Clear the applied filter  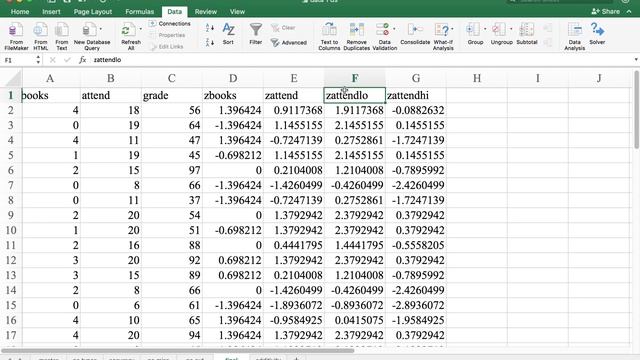click(283, 28)
